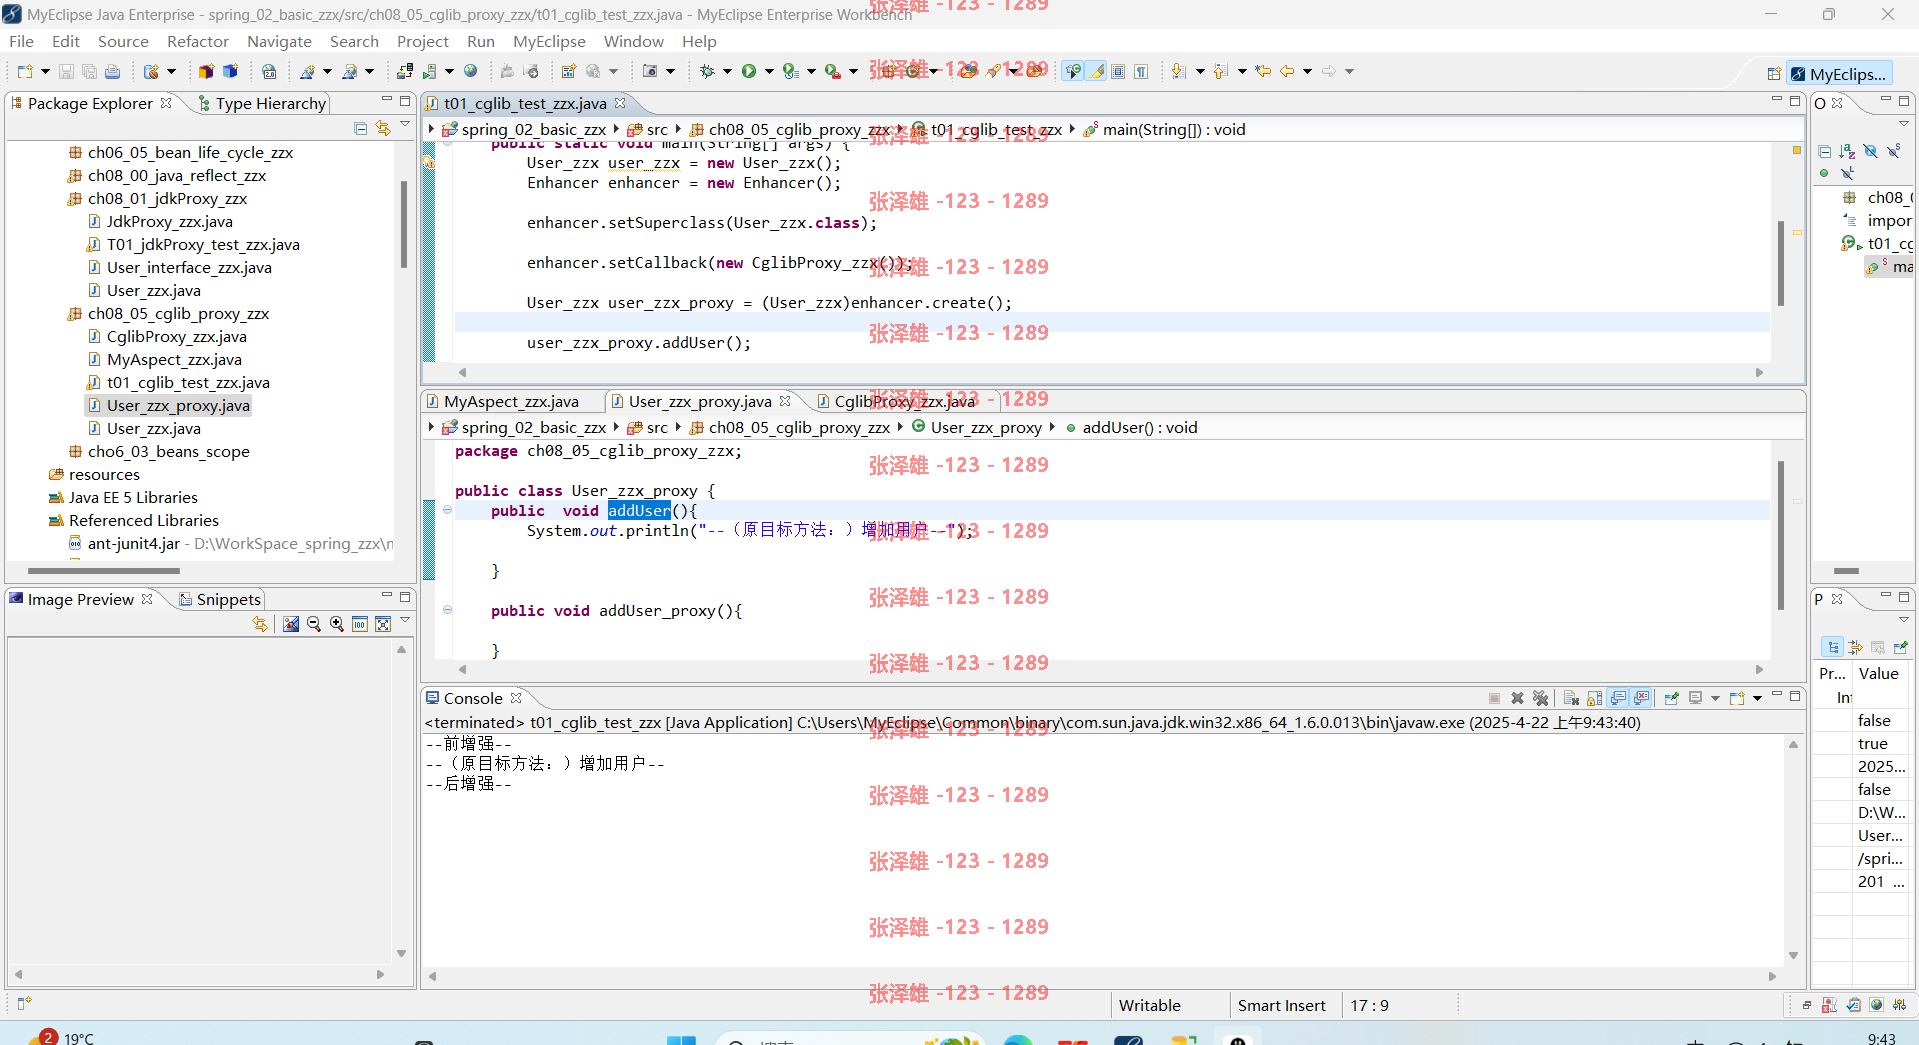Click the Capture screenshot camera icon

pos(650,71)
